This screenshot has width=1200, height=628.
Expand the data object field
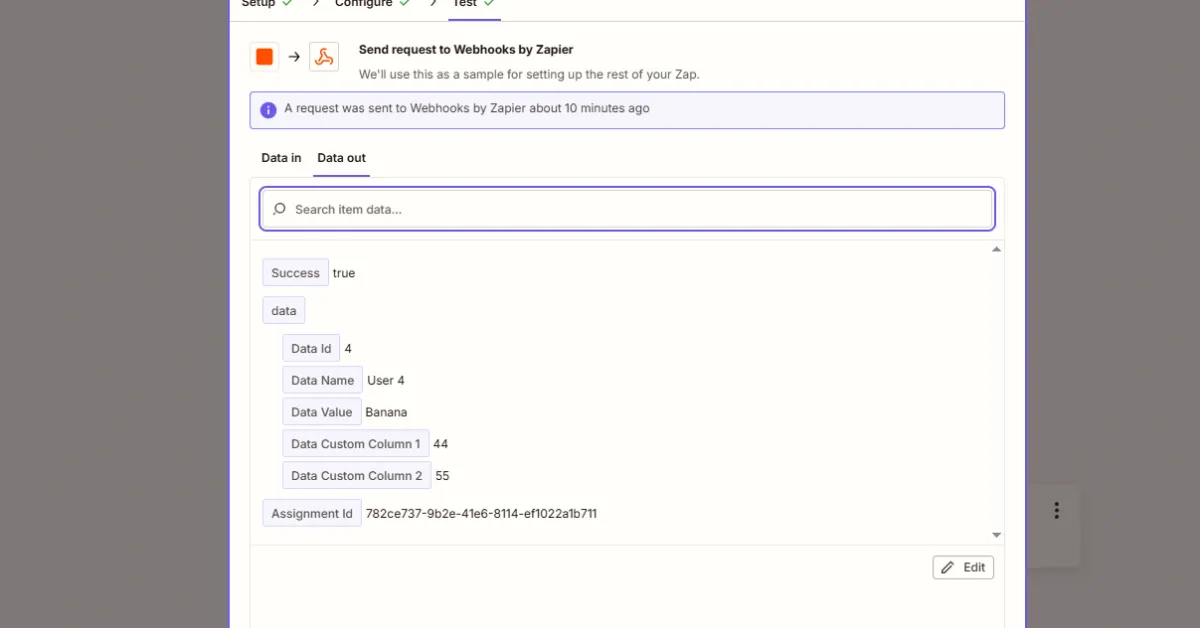(283, 310)
